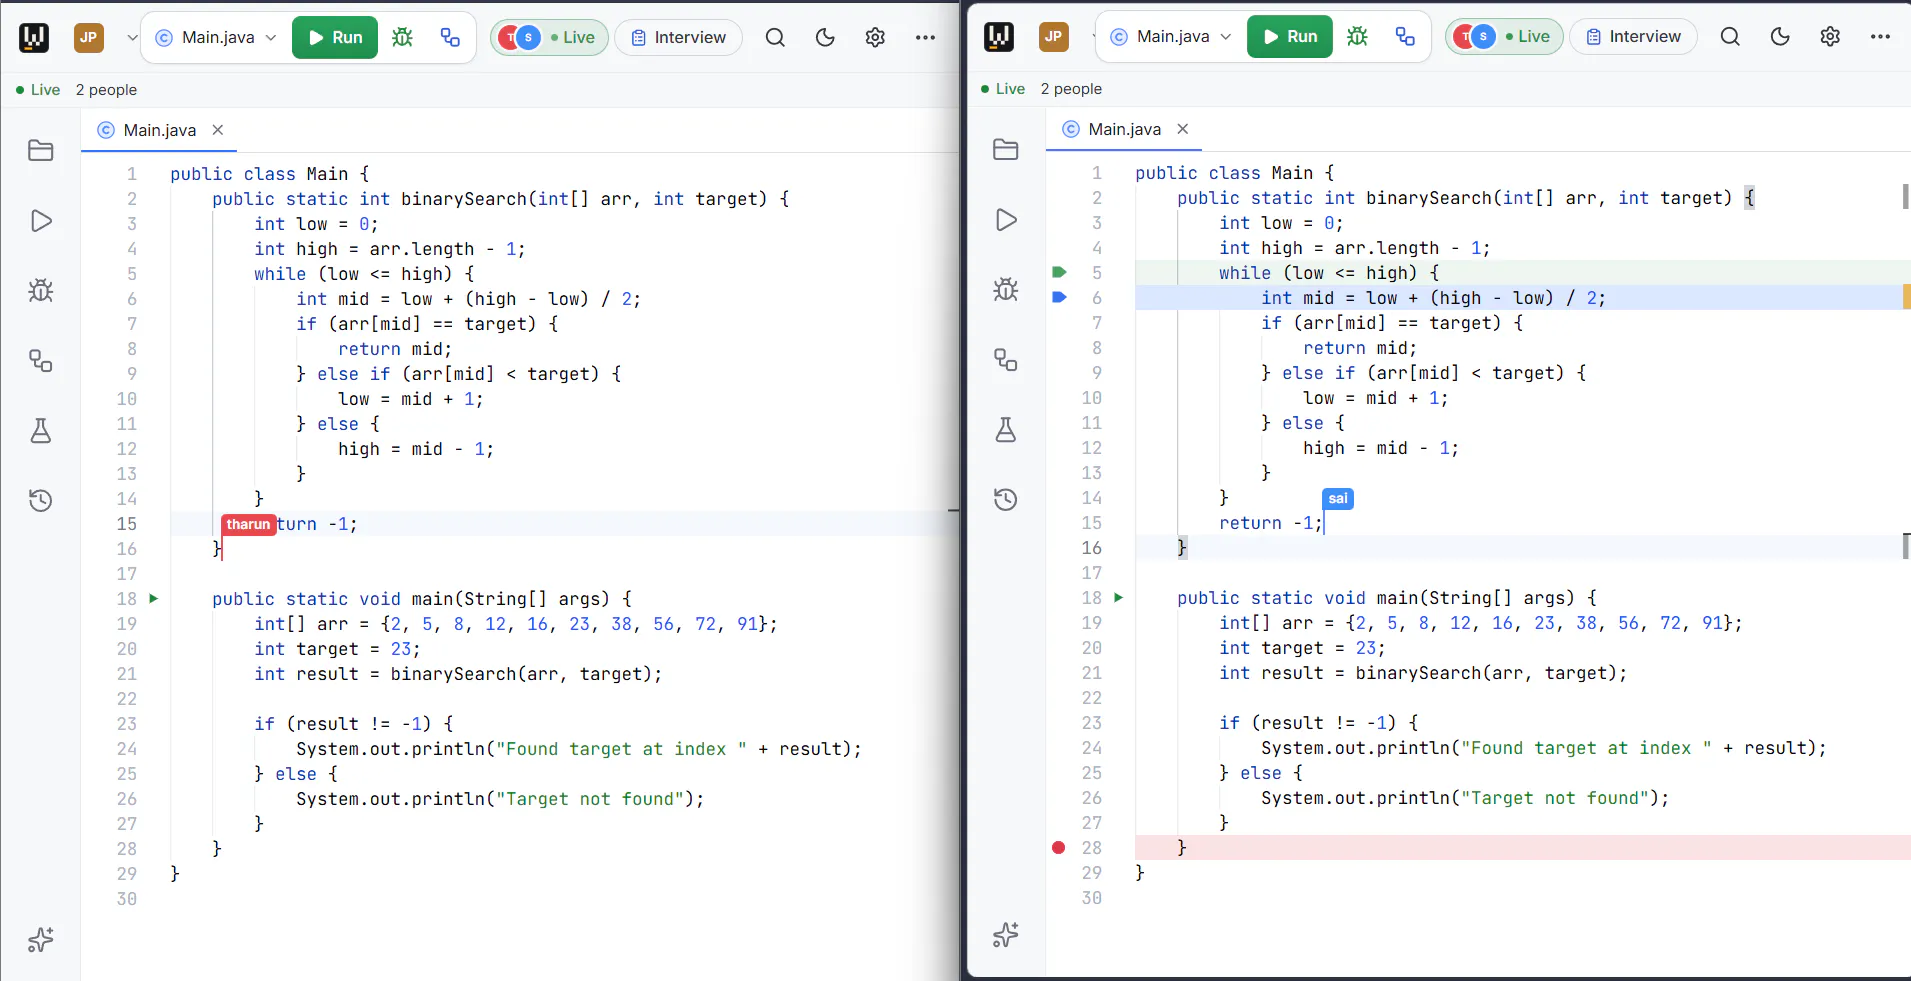
Task: Open the Tests flask icon in left sidebar
Action: tap(41, 431)
